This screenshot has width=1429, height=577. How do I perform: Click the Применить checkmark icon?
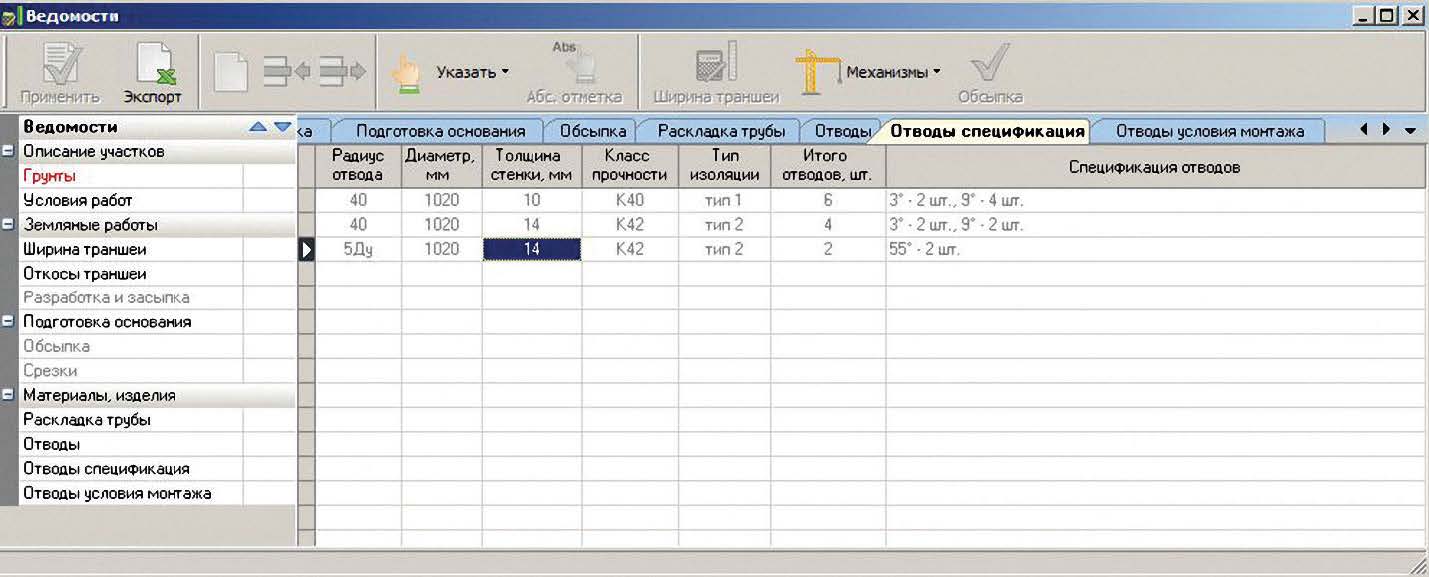[60, 66]
